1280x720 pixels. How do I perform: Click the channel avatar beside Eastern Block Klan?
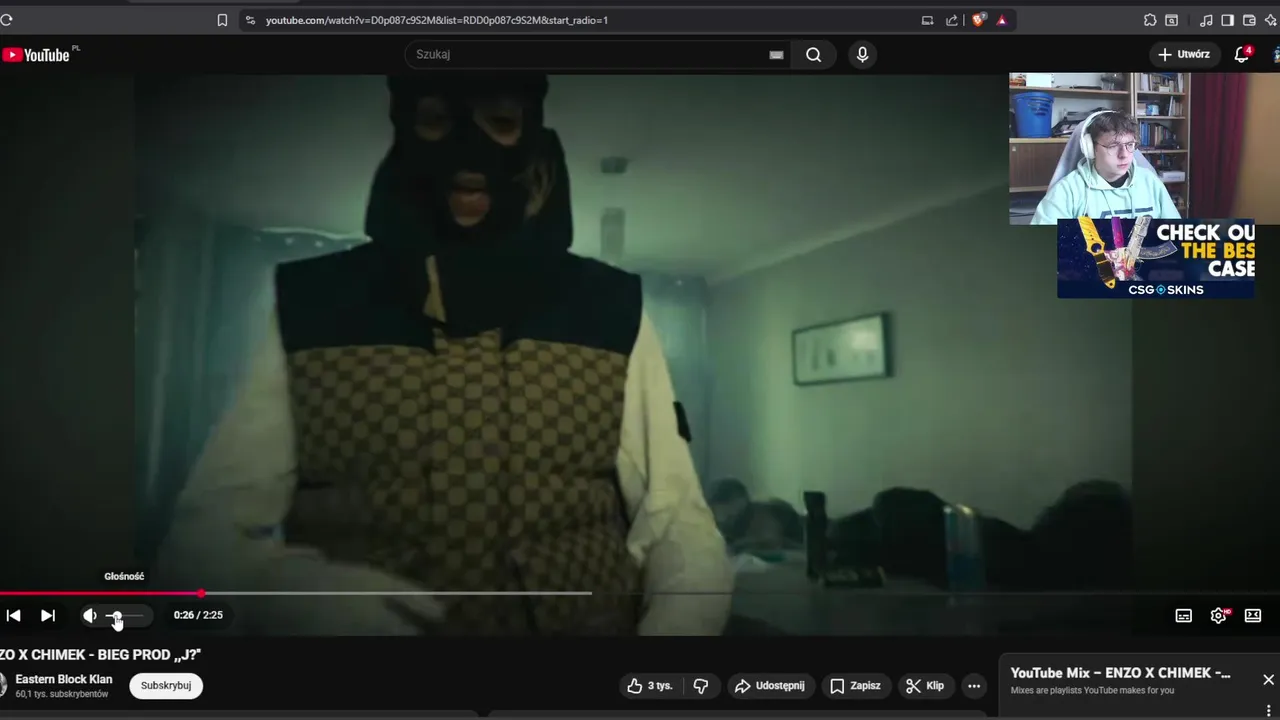click(3, 685)
